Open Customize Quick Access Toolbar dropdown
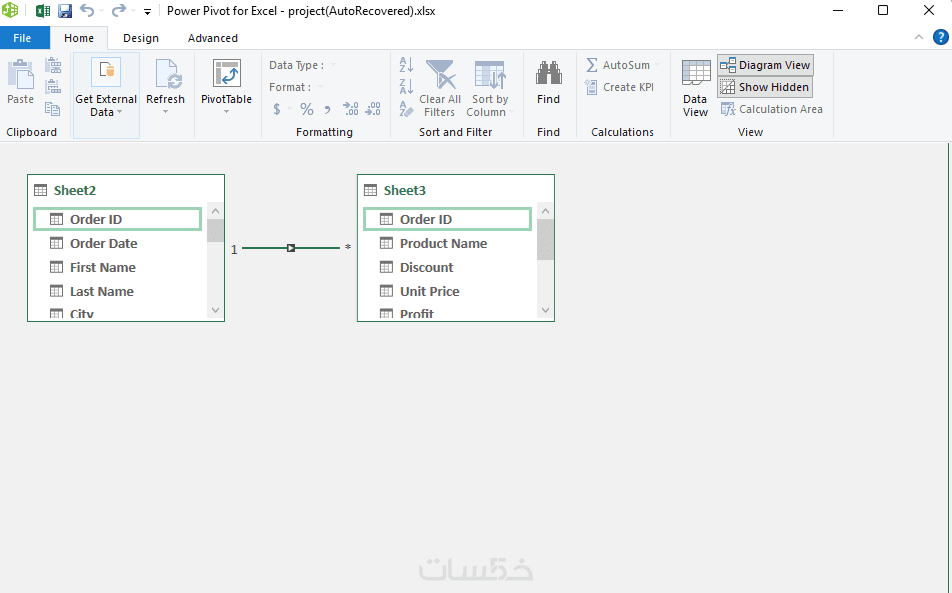 (x=147, y=12)
